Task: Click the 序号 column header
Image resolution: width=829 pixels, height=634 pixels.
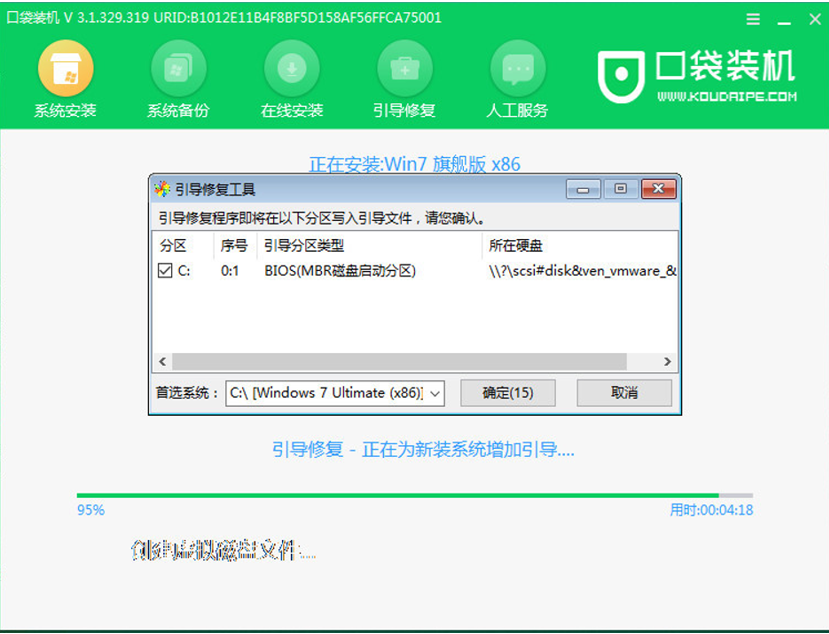Action: tap(232, 246)
